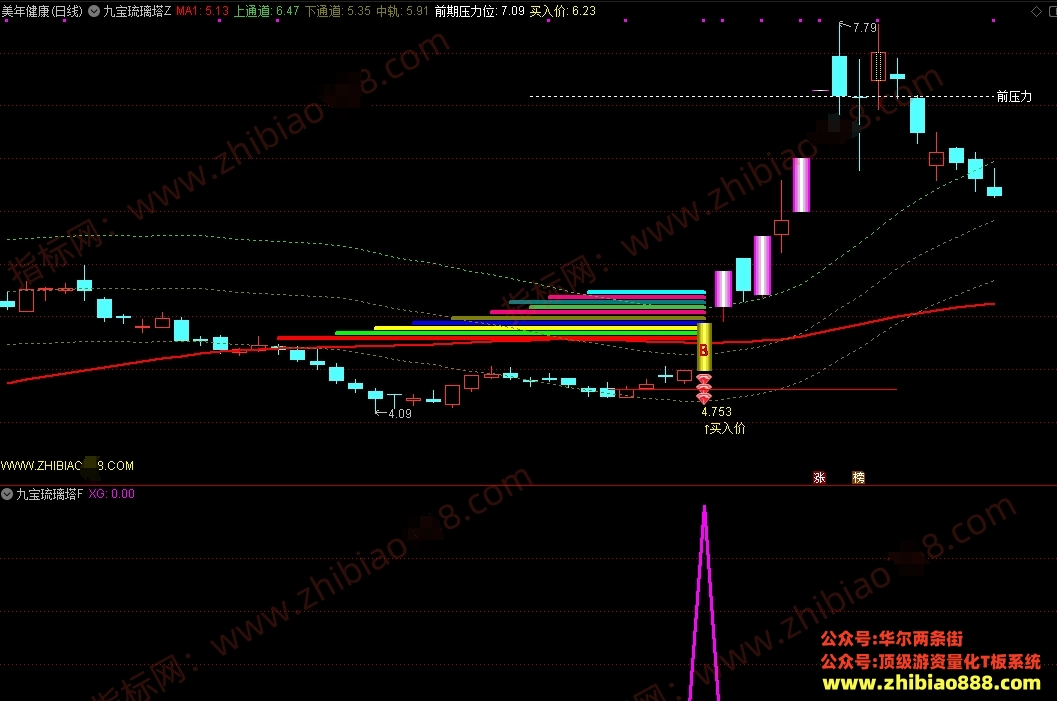
Task: Click the magenta XG signal spike
Action: click(x=704, y=602)
